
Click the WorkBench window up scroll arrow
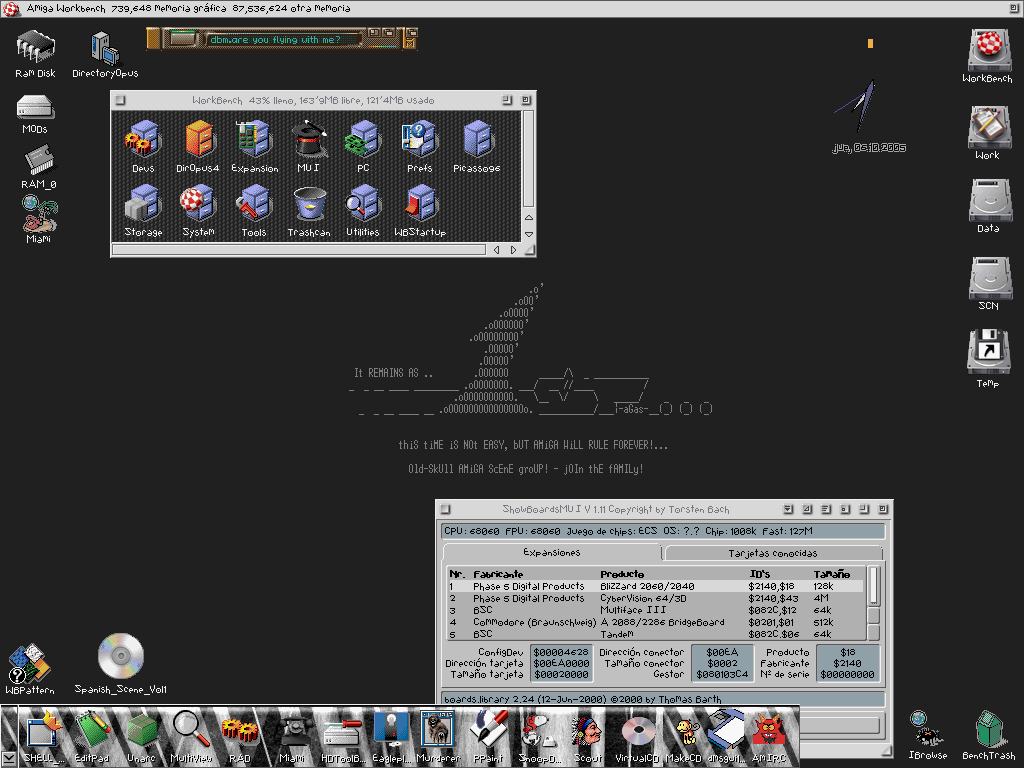tap(529, 217)
